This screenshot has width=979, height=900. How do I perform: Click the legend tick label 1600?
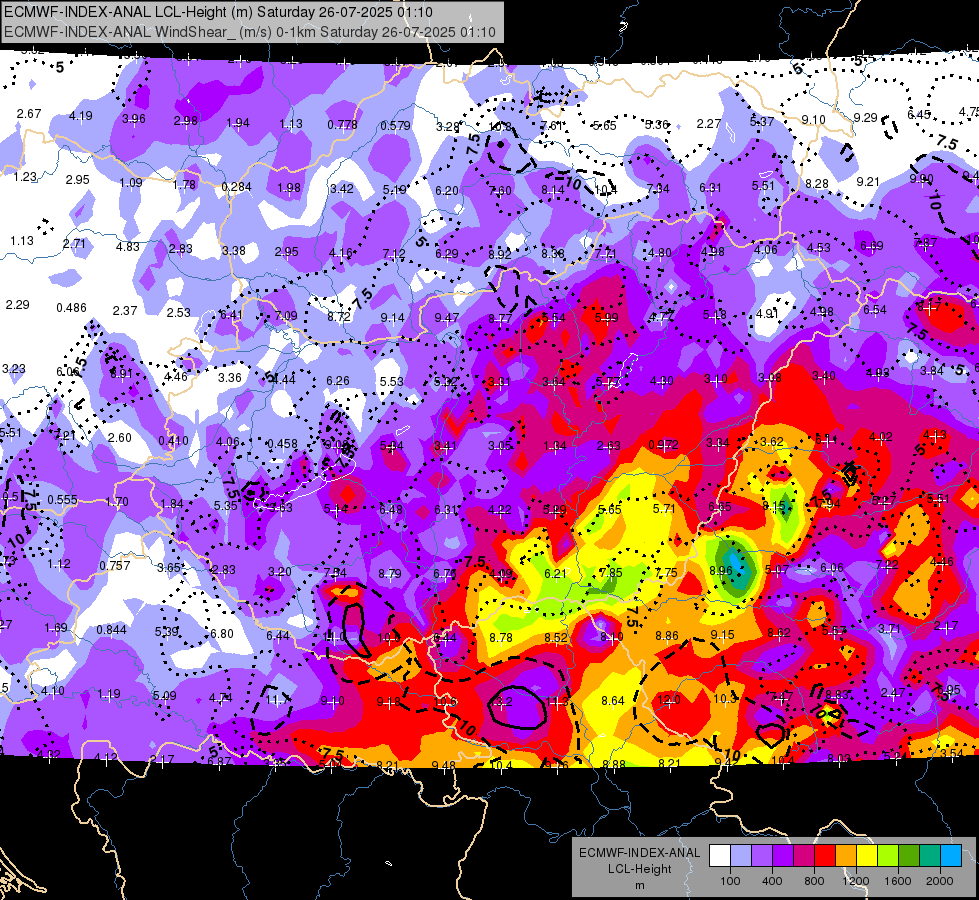point(897,881)
